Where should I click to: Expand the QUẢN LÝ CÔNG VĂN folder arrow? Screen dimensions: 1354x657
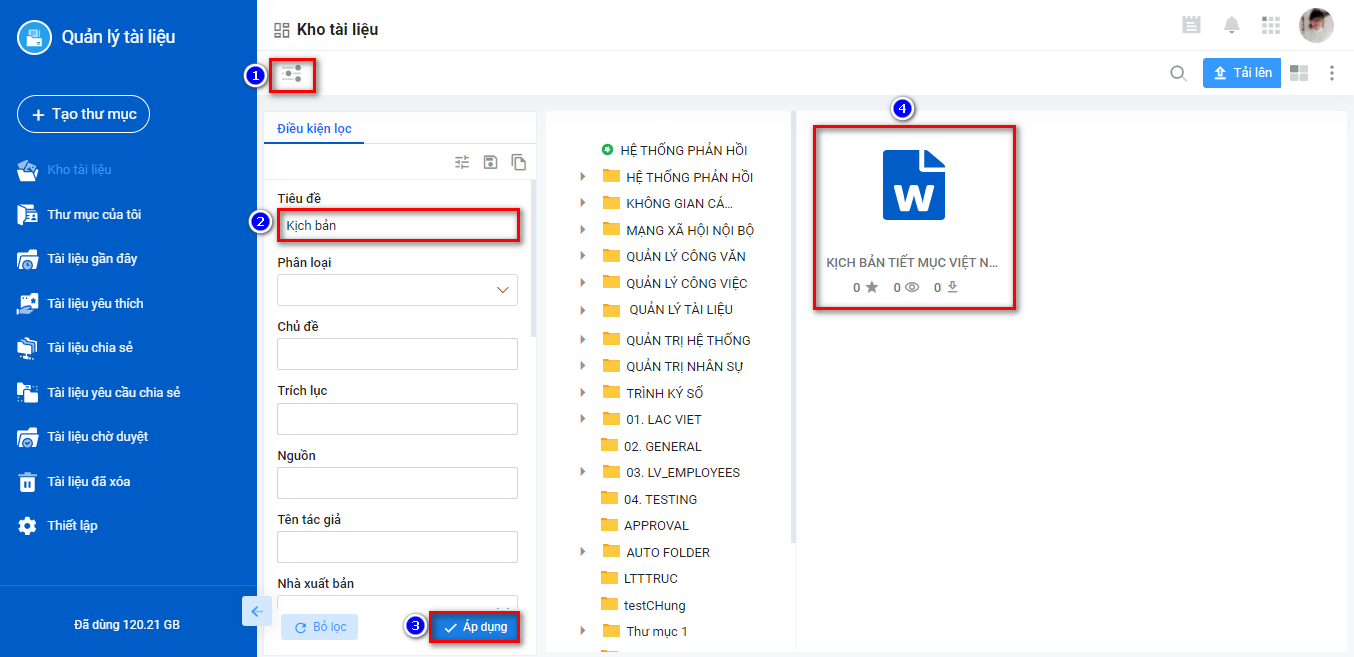coord(583,256)
